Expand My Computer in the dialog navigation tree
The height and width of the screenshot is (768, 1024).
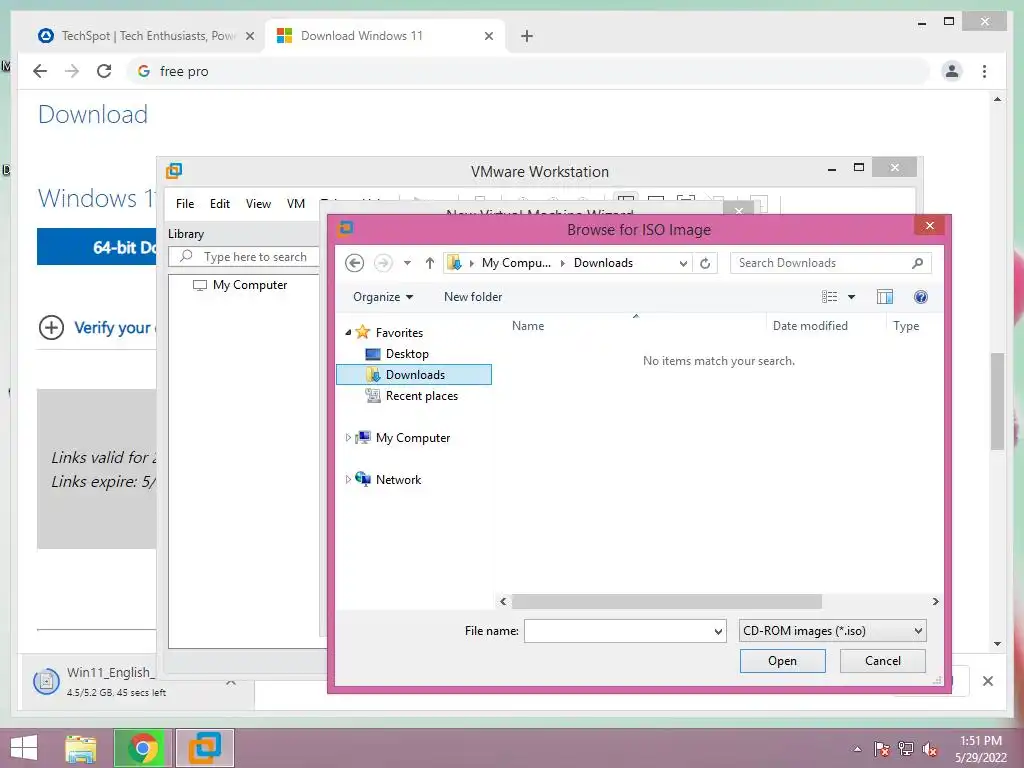coord(348,438)
